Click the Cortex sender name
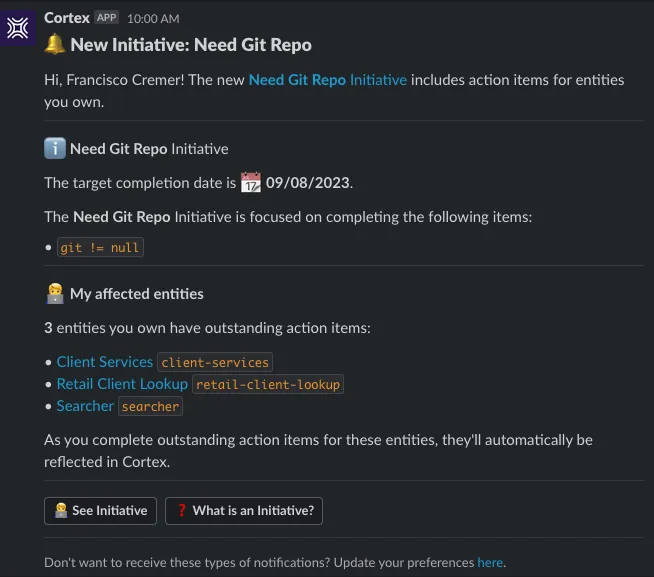 (x=67, y=18)
